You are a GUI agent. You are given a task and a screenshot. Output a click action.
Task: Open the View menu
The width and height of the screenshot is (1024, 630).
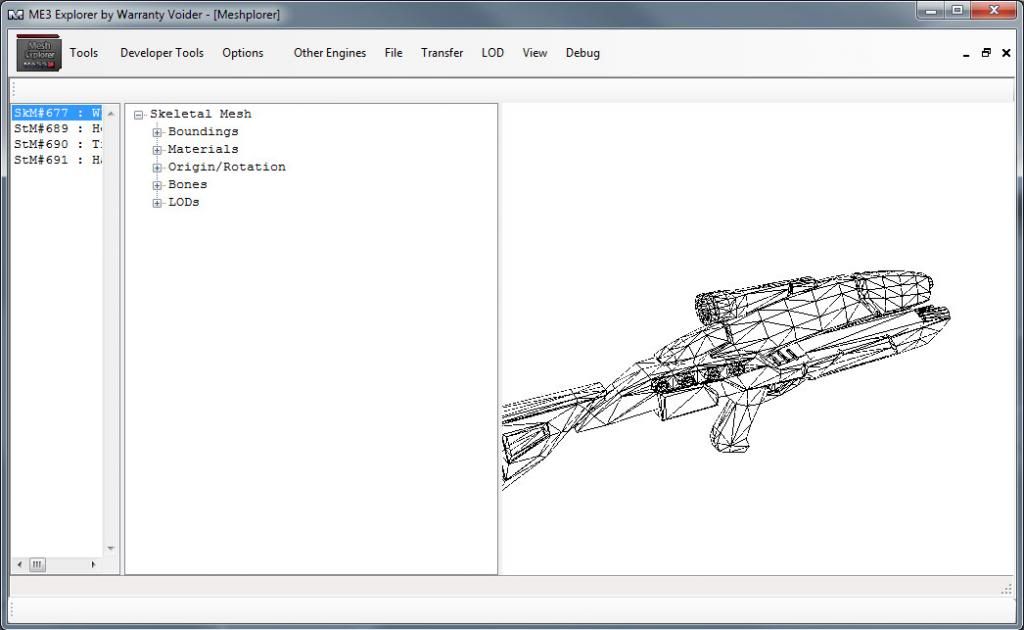[535, 53]
